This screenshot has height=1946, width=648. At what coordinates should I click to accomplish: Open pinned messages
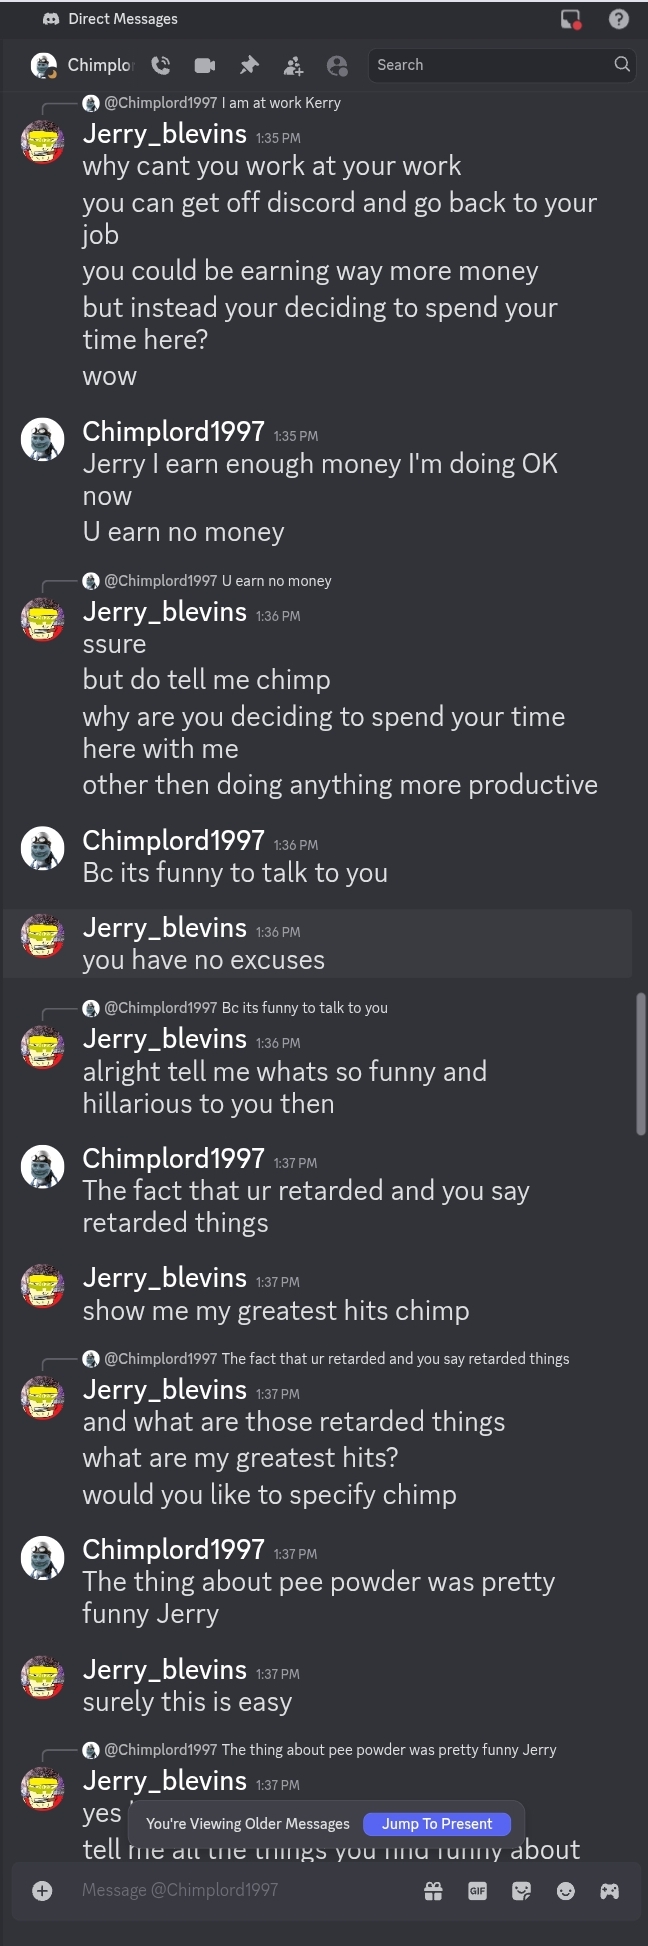point(249,65)
